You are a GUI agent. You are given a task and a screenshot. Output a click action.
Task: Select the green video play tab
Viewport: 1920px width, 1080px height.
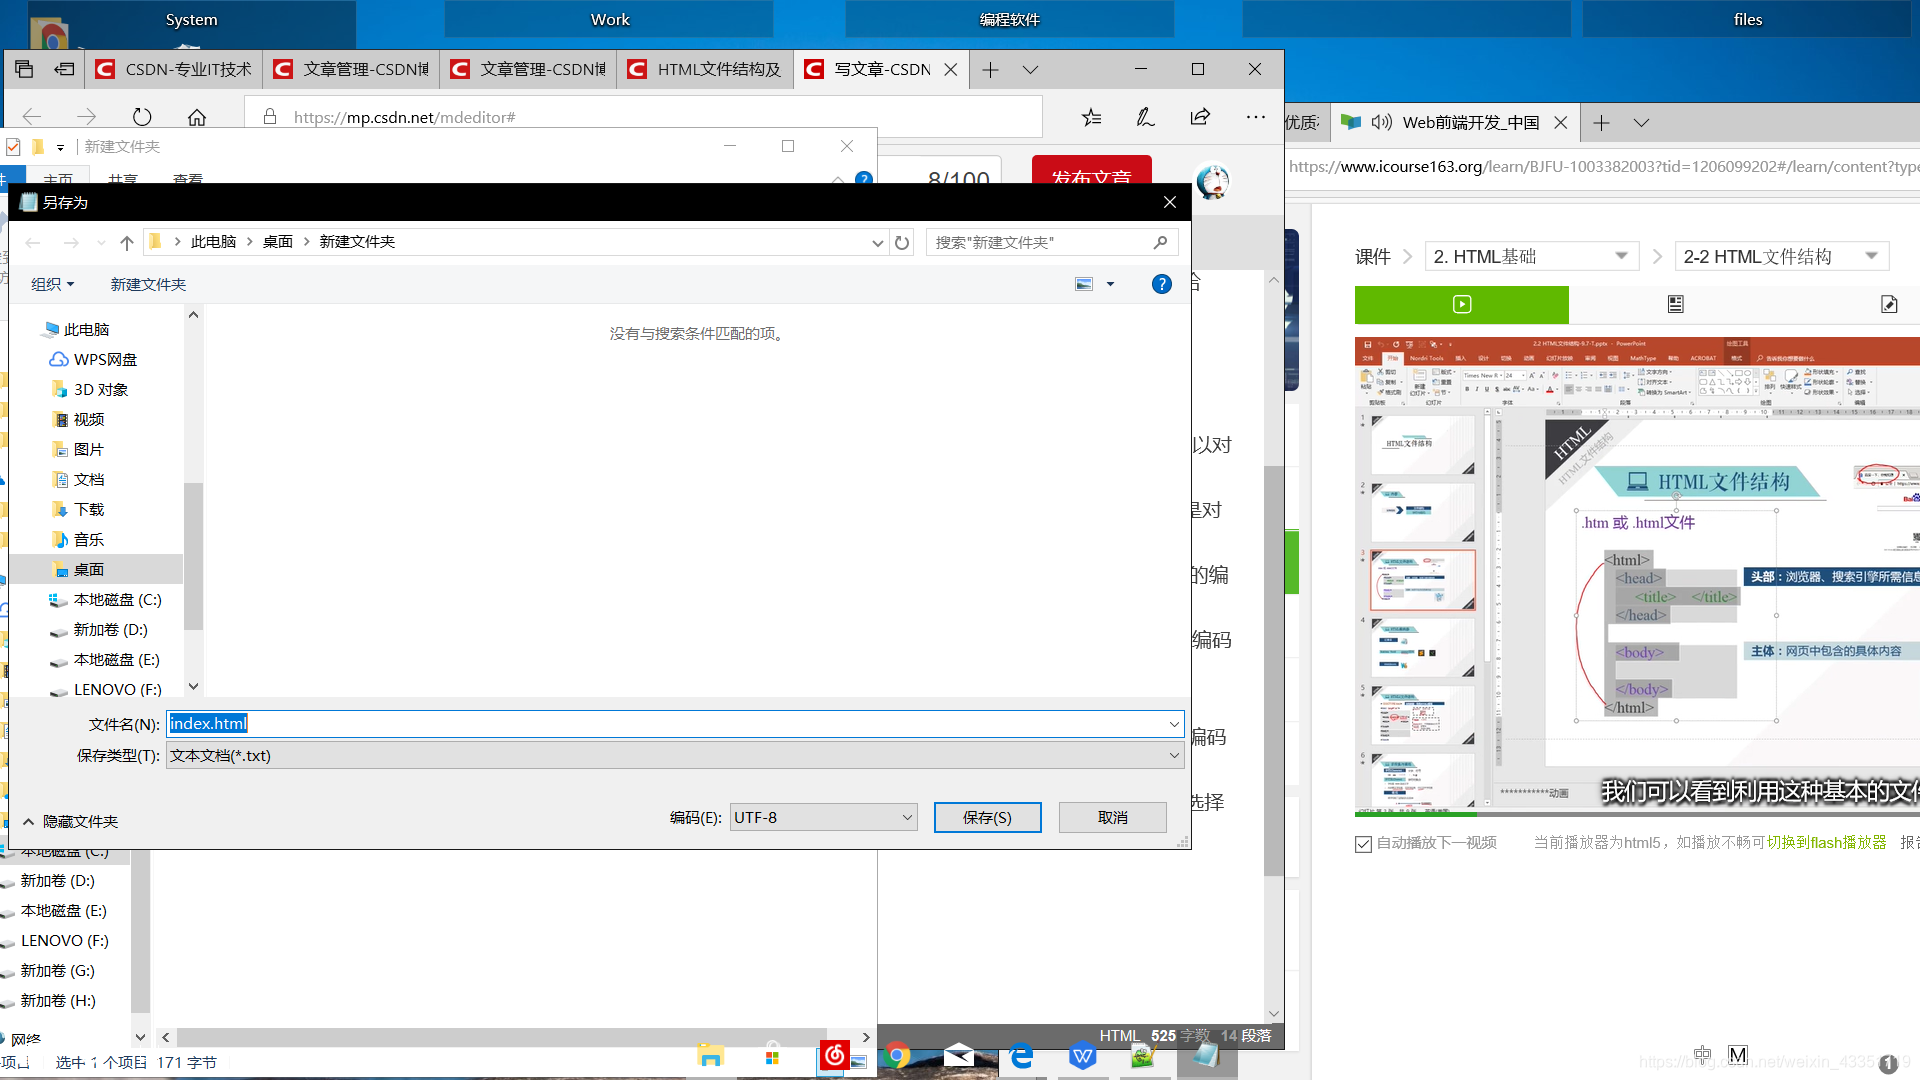[x=1462, y=304]
